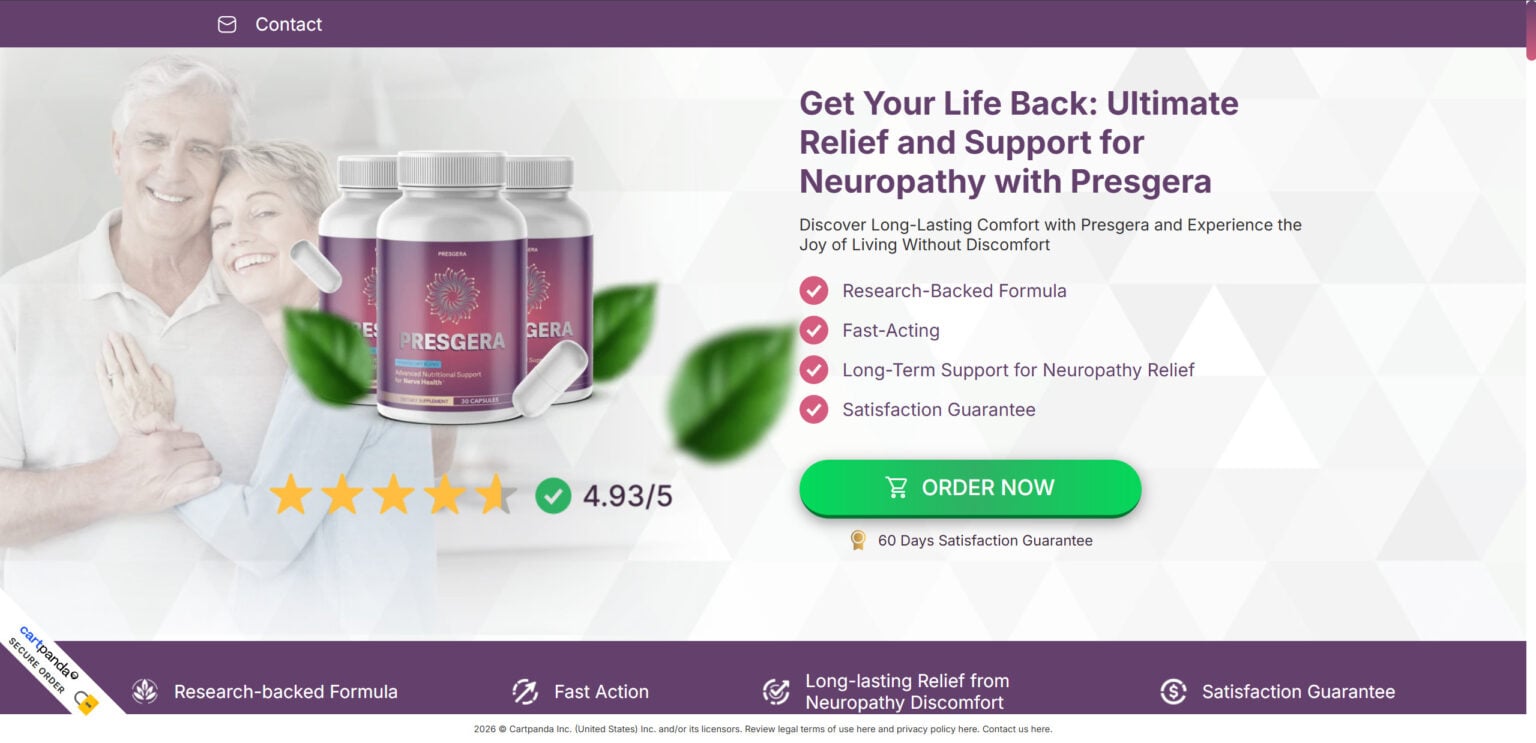The height and width of the screenshot is (743, 1536).
Task: Click the page vertical scrollbar thumb
Action: 1531,31
